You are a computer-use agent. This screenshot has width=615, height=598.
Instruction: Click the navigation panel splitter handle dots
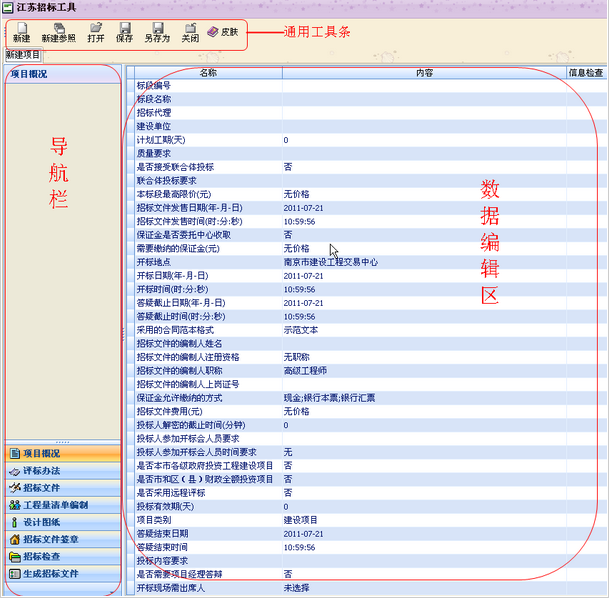63,442
